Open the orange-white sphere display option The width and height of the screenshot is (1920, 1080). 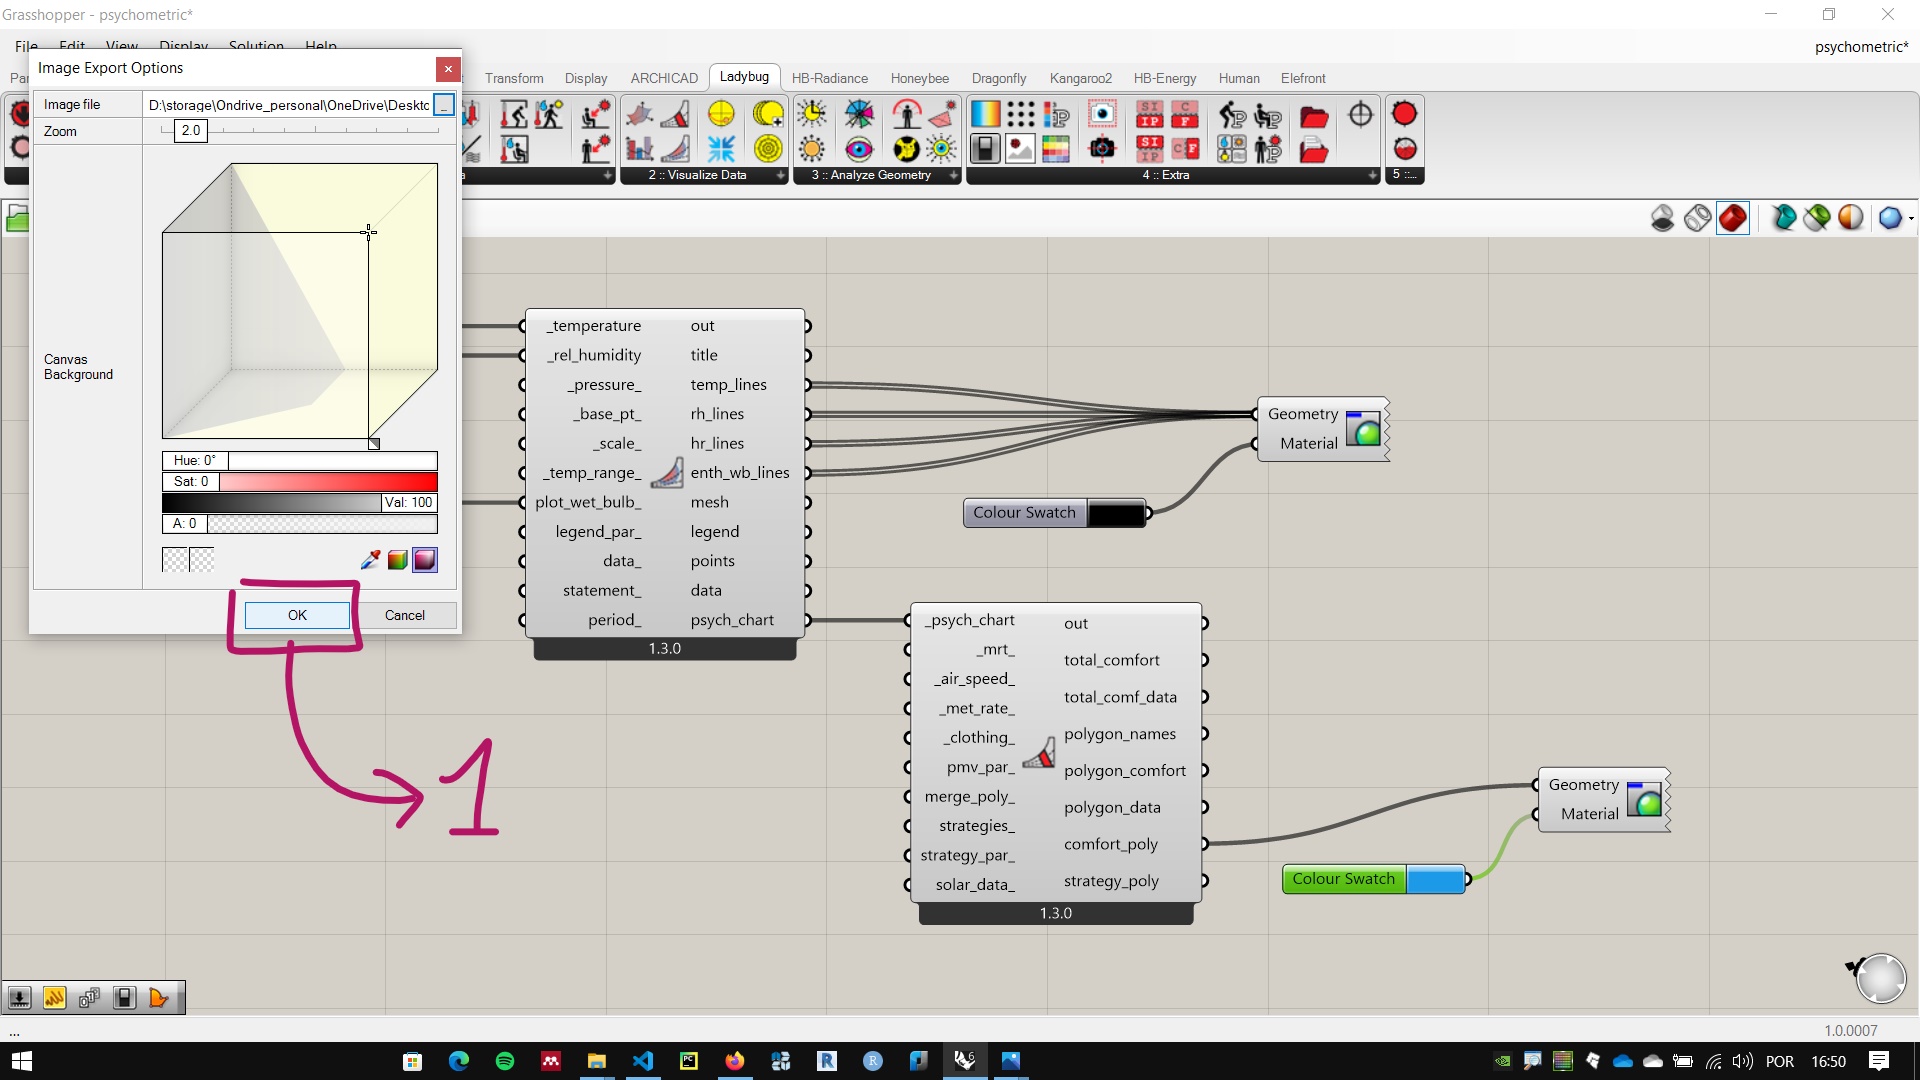(1851, 217)
